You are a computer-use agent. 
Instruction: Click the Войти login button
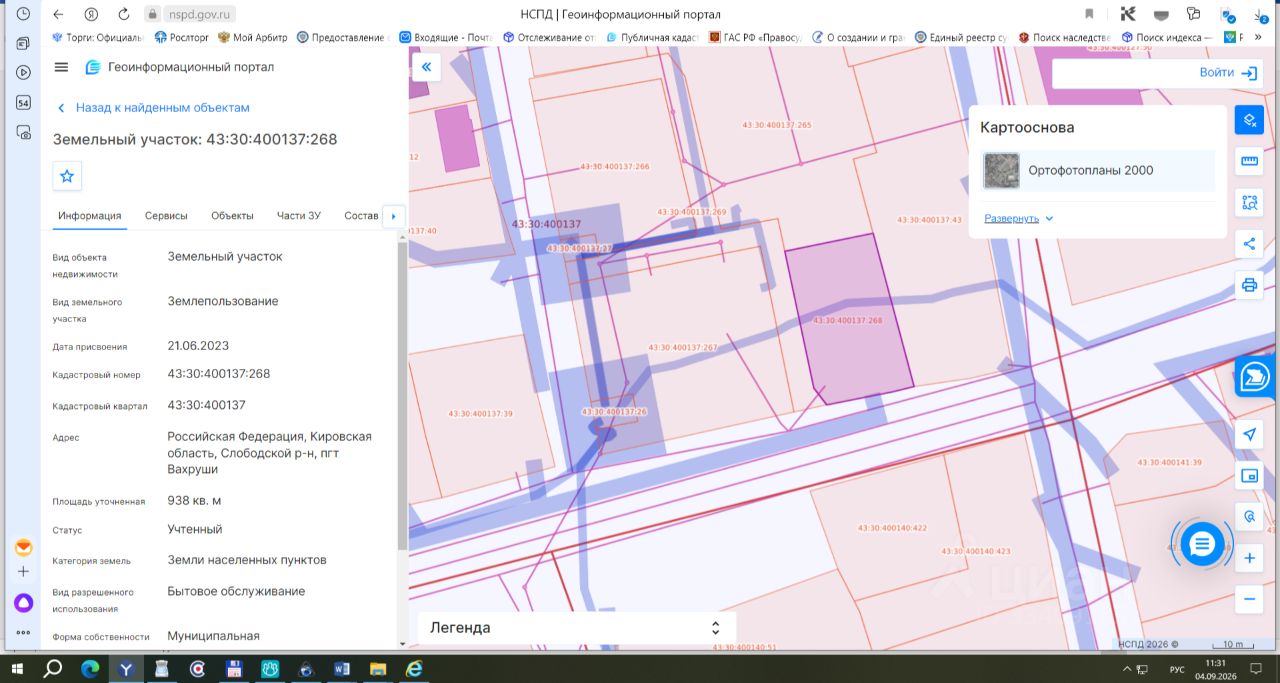click(x=1229, y=73)
